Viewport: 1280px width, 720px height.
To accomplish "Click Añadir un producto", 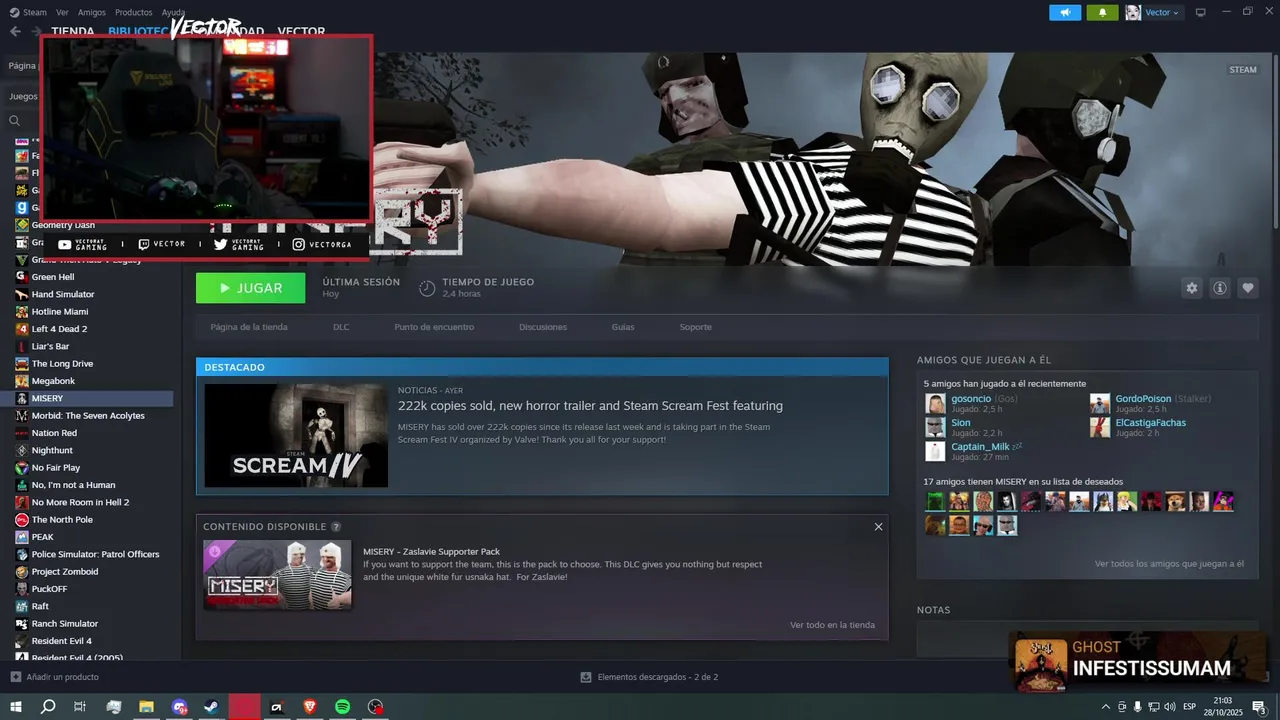I will click(x=63, y=677).
